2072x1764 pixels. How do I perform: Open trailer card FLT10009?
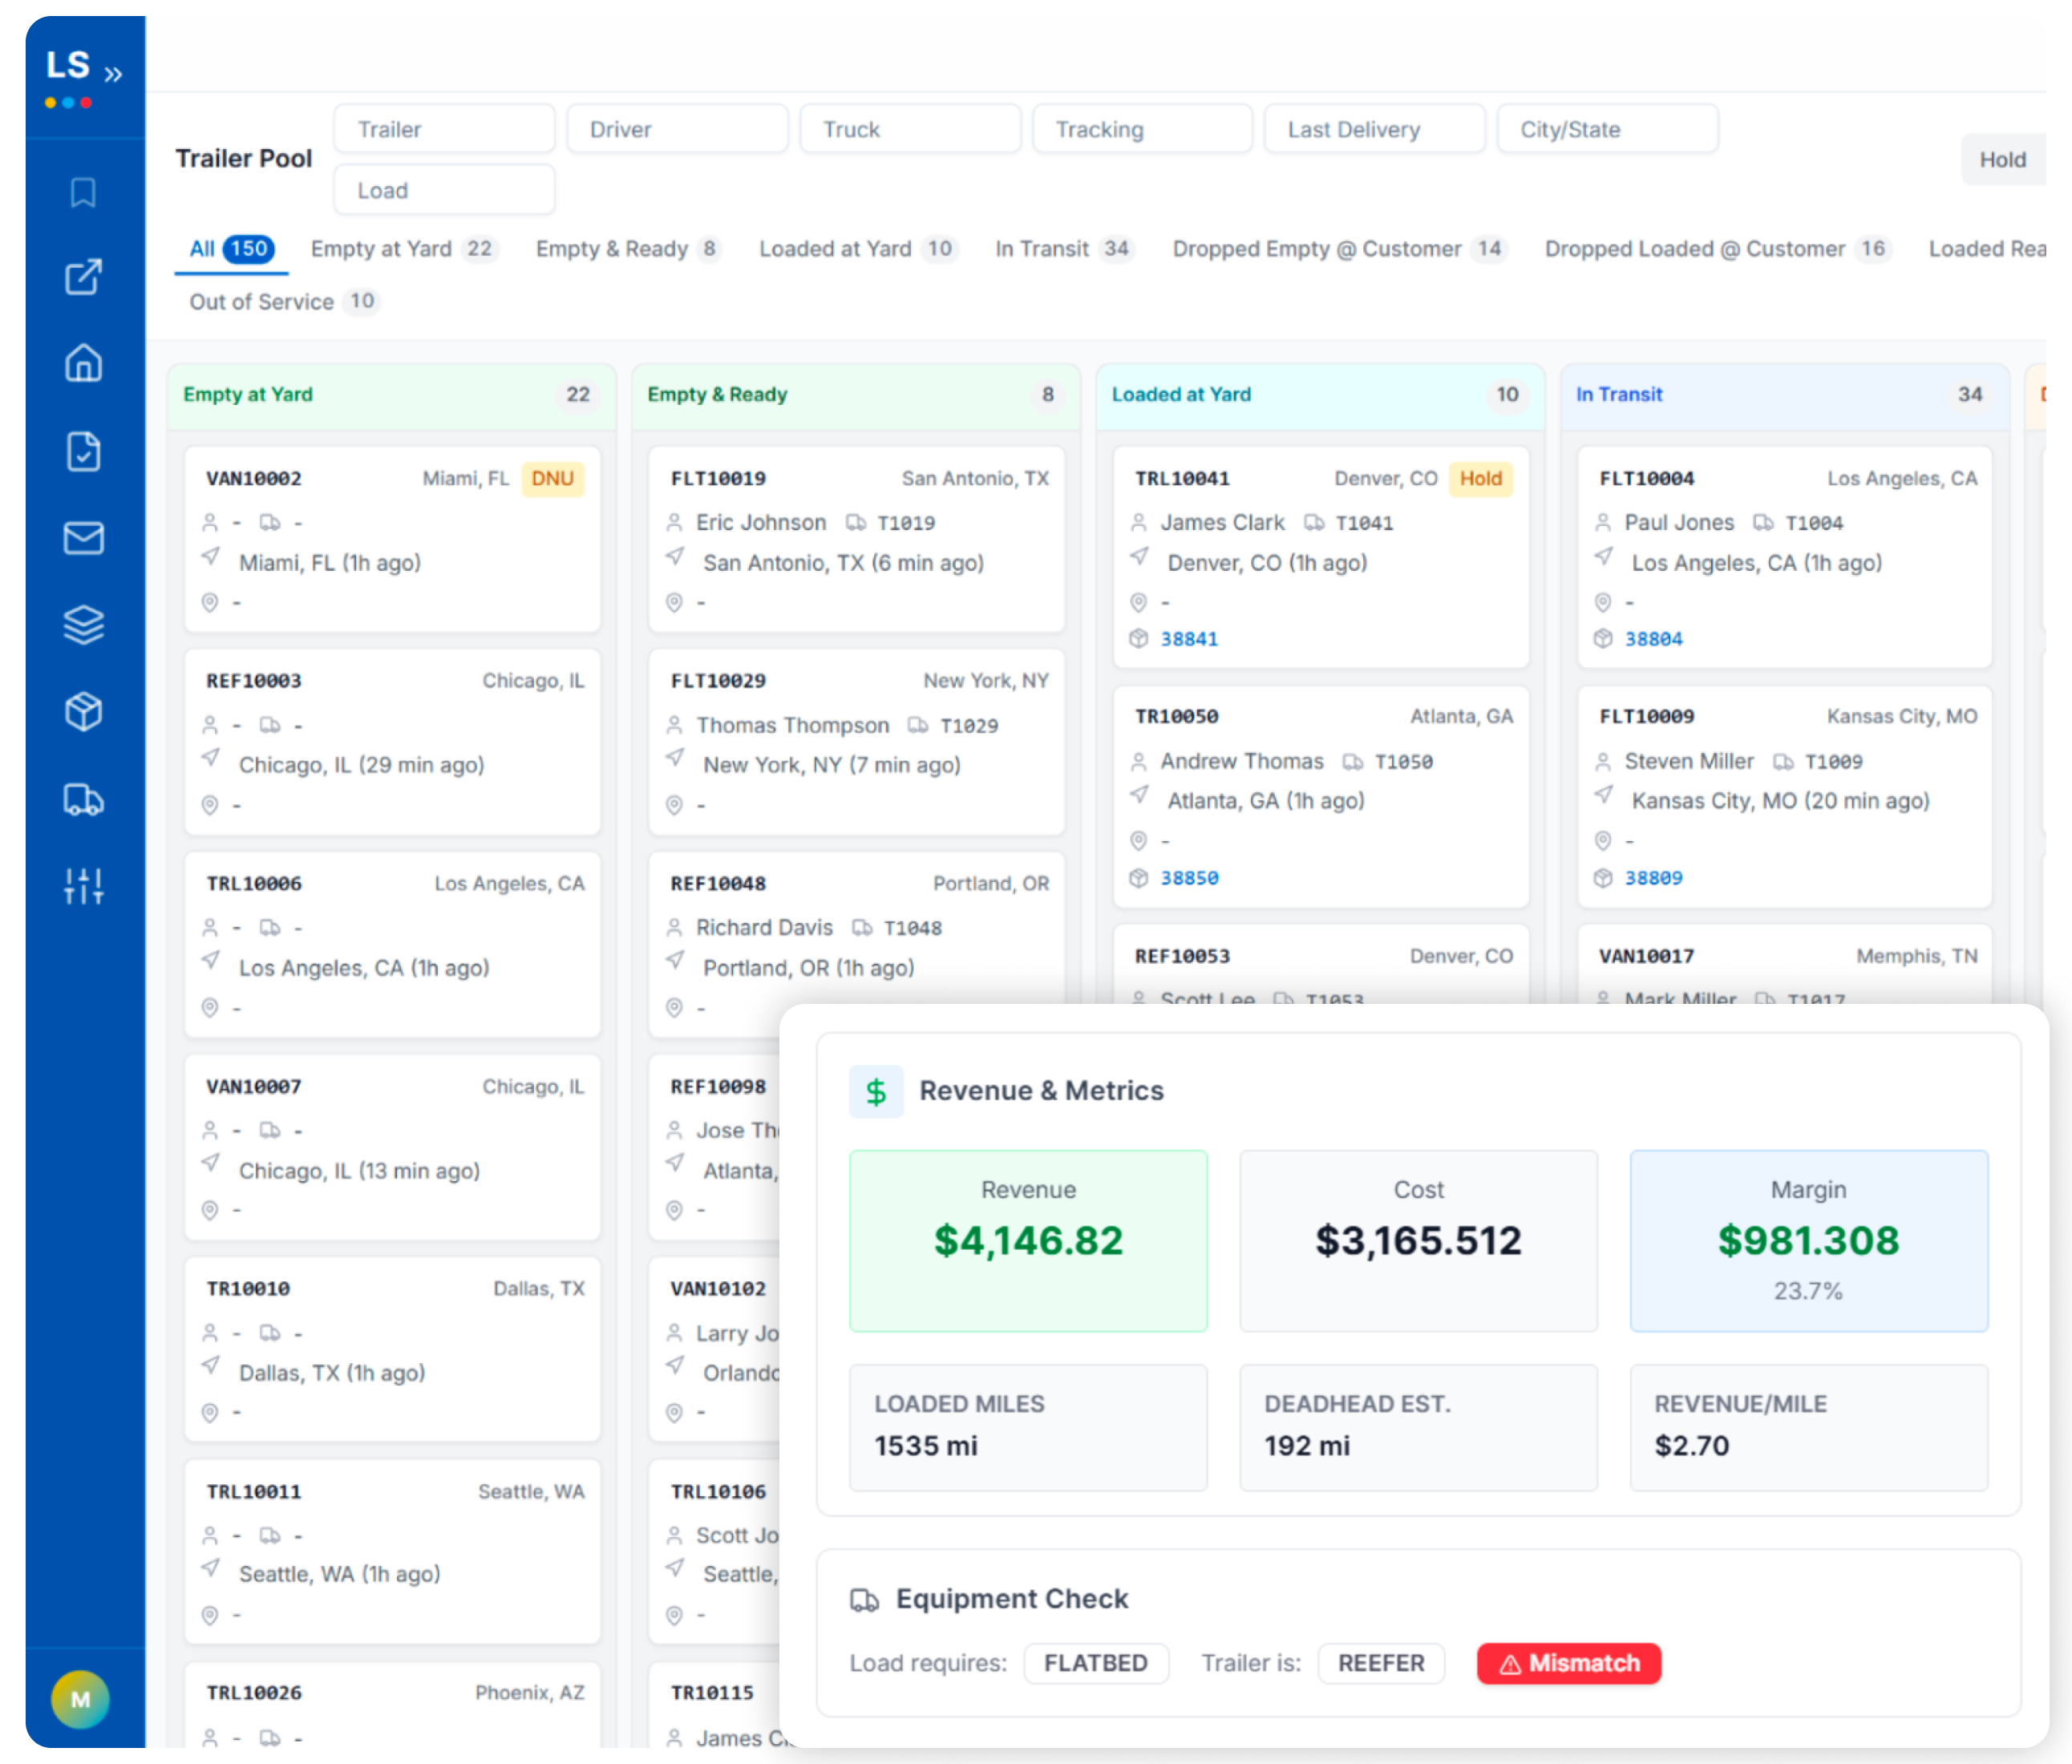(x=1785, y=797)
